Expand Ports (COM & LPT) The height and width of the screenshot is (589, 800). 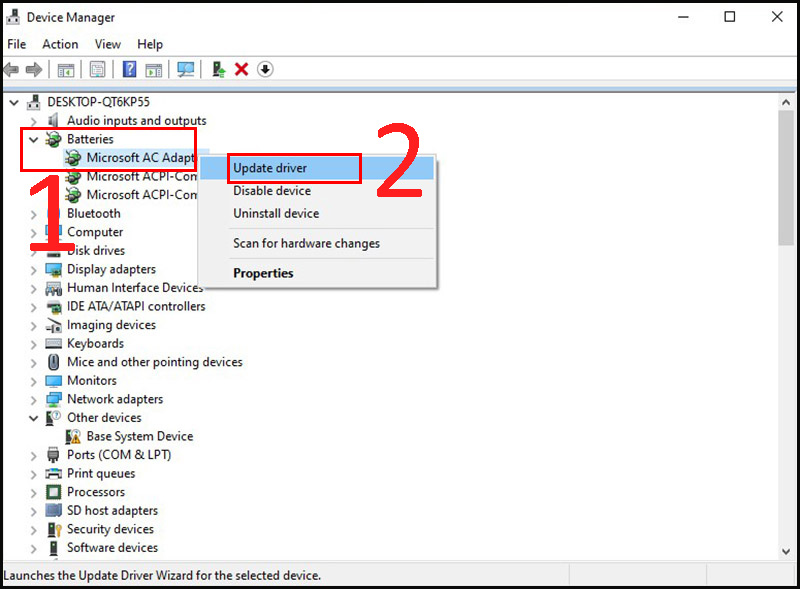tap(34, 455)
